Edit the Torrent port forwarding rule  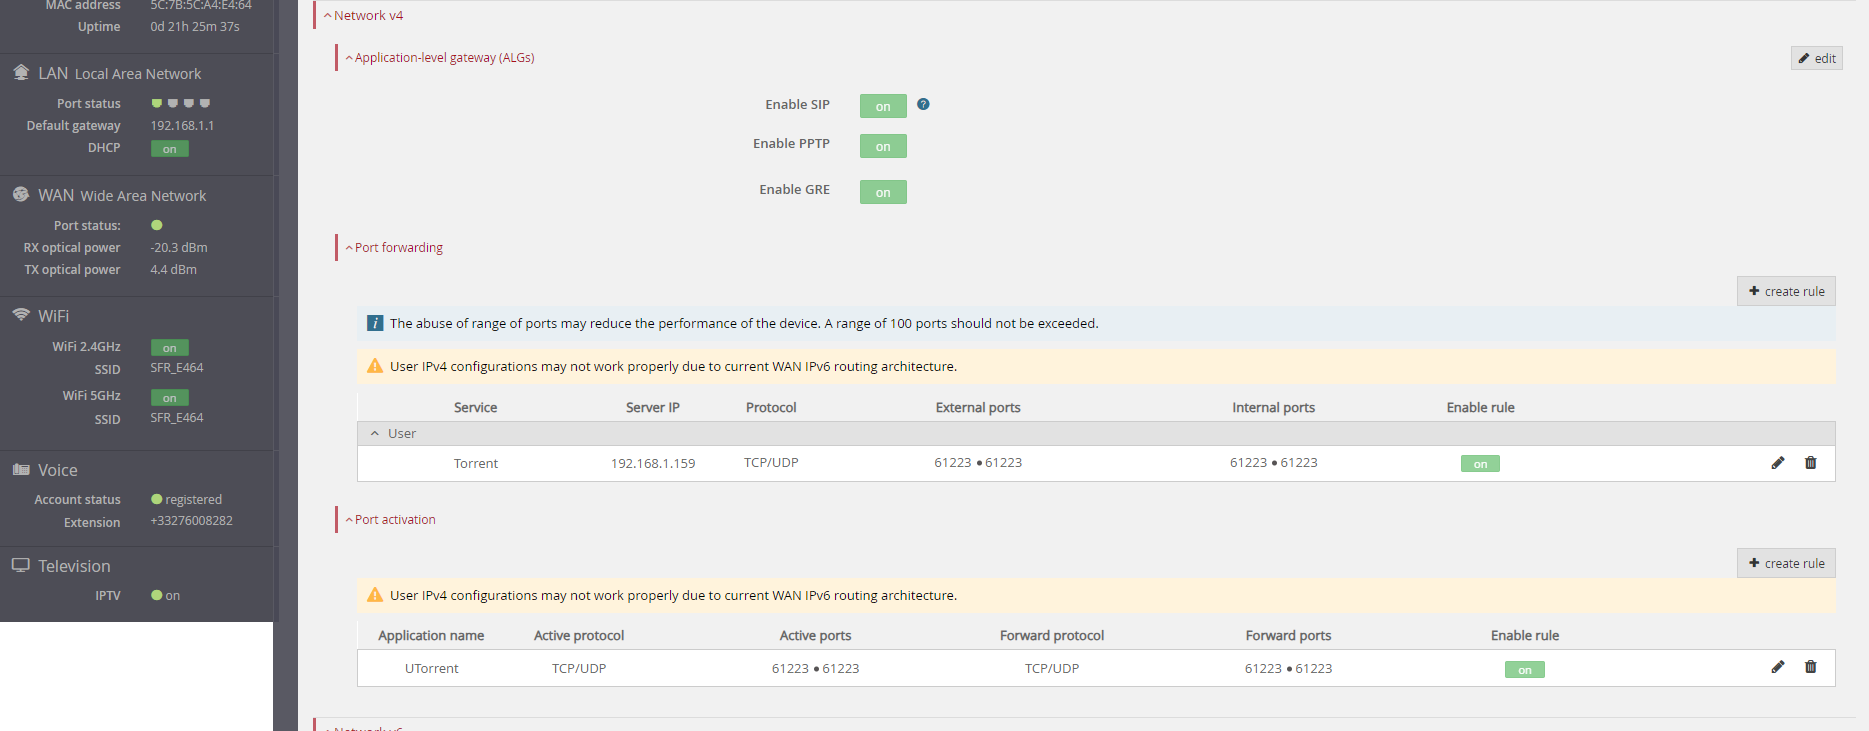(1777, 463)
